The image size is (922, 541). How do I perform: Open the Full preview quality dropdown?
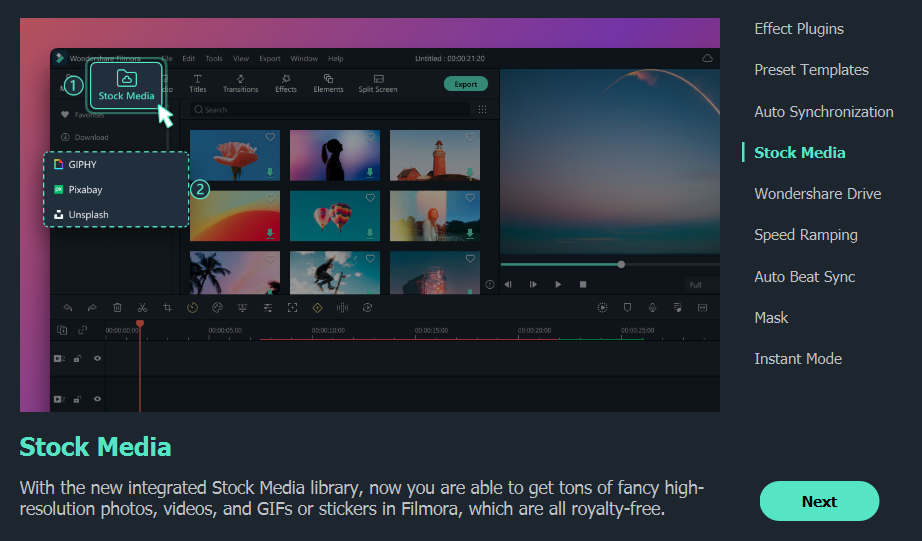point(701,285)
